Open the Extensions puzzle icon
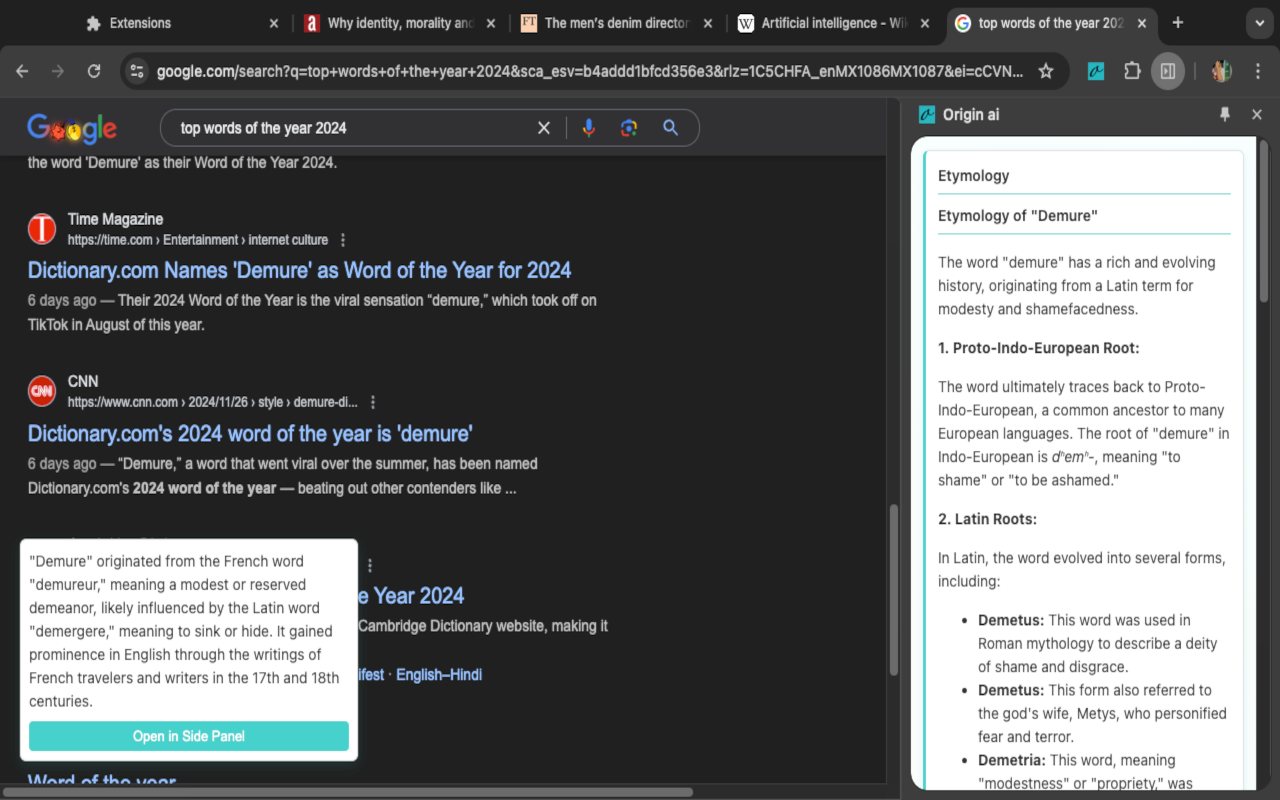The width and height of the screenshot is (1280, 800). [1132, 71]
